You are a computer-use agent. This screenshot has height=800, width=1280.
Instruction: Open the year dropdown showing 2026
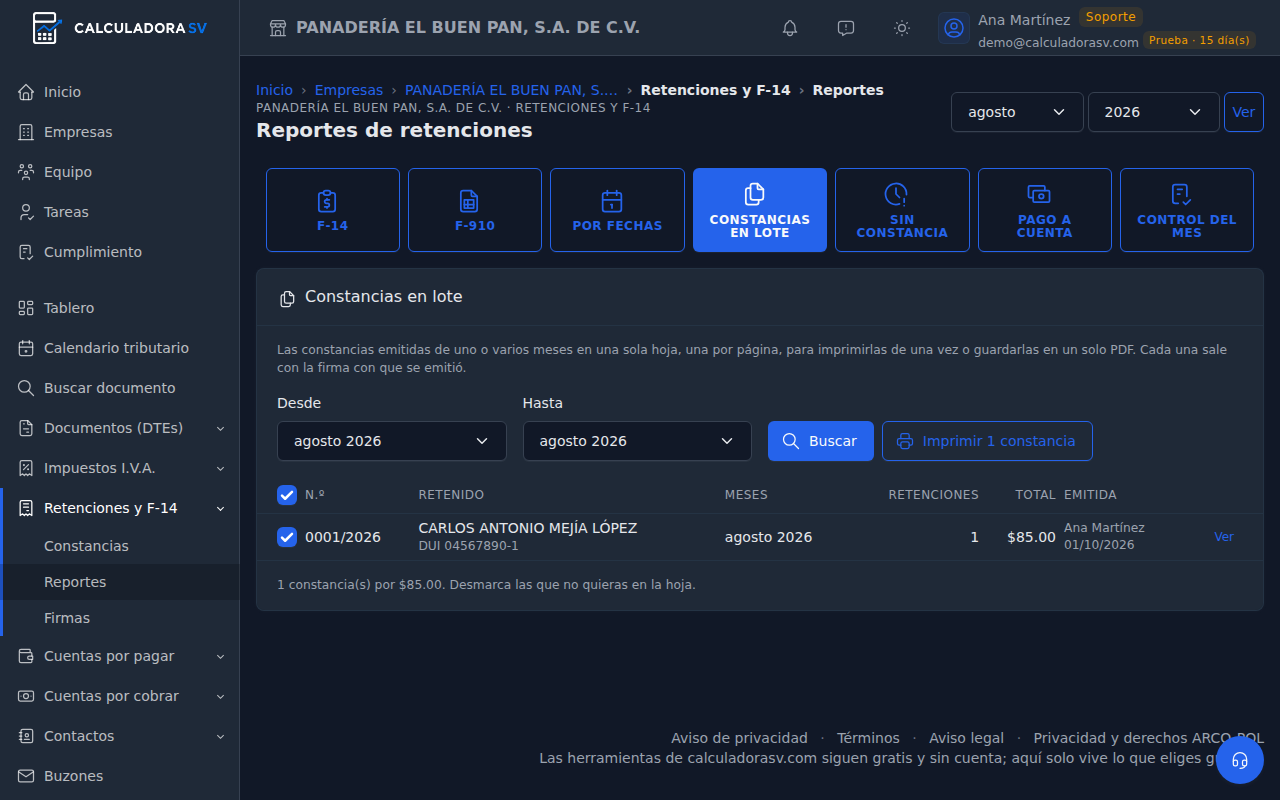click(x=1154, y=112)
